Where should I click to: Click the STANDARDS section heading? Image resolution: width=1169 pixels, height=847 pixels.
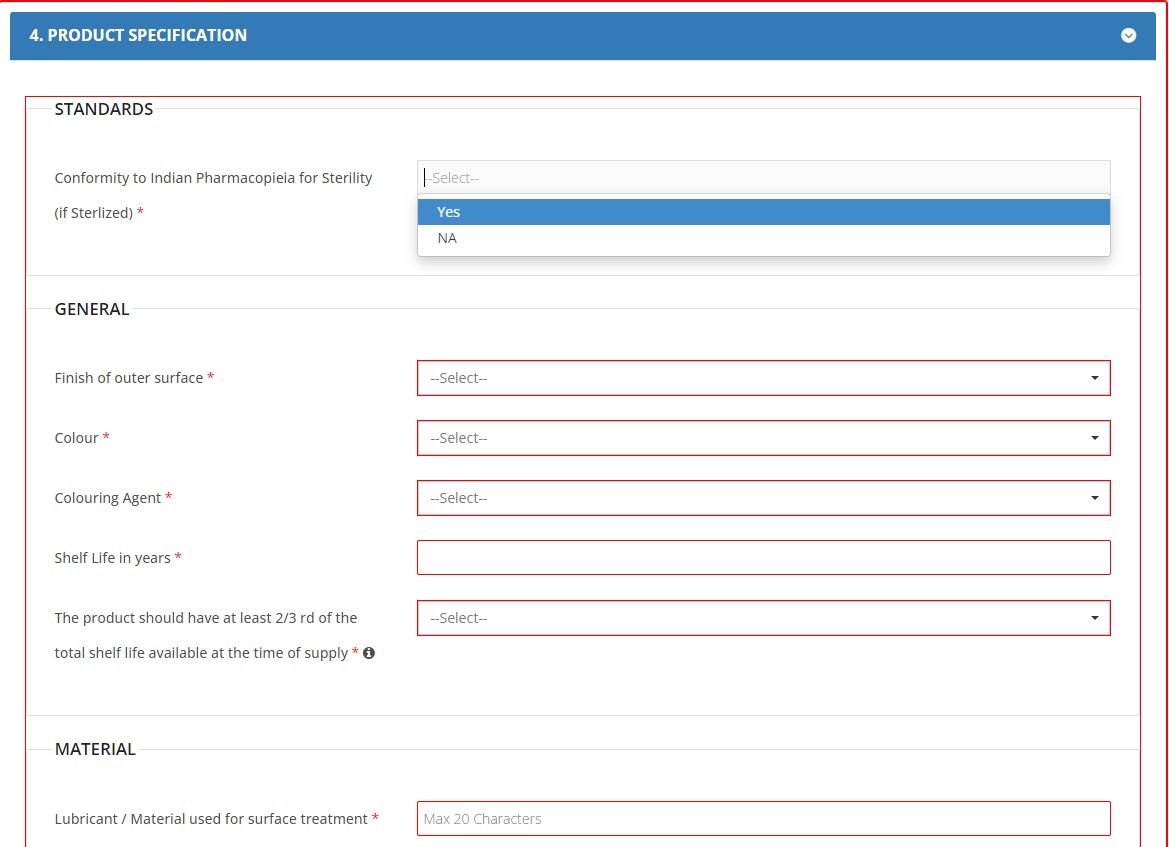point(104,109)
